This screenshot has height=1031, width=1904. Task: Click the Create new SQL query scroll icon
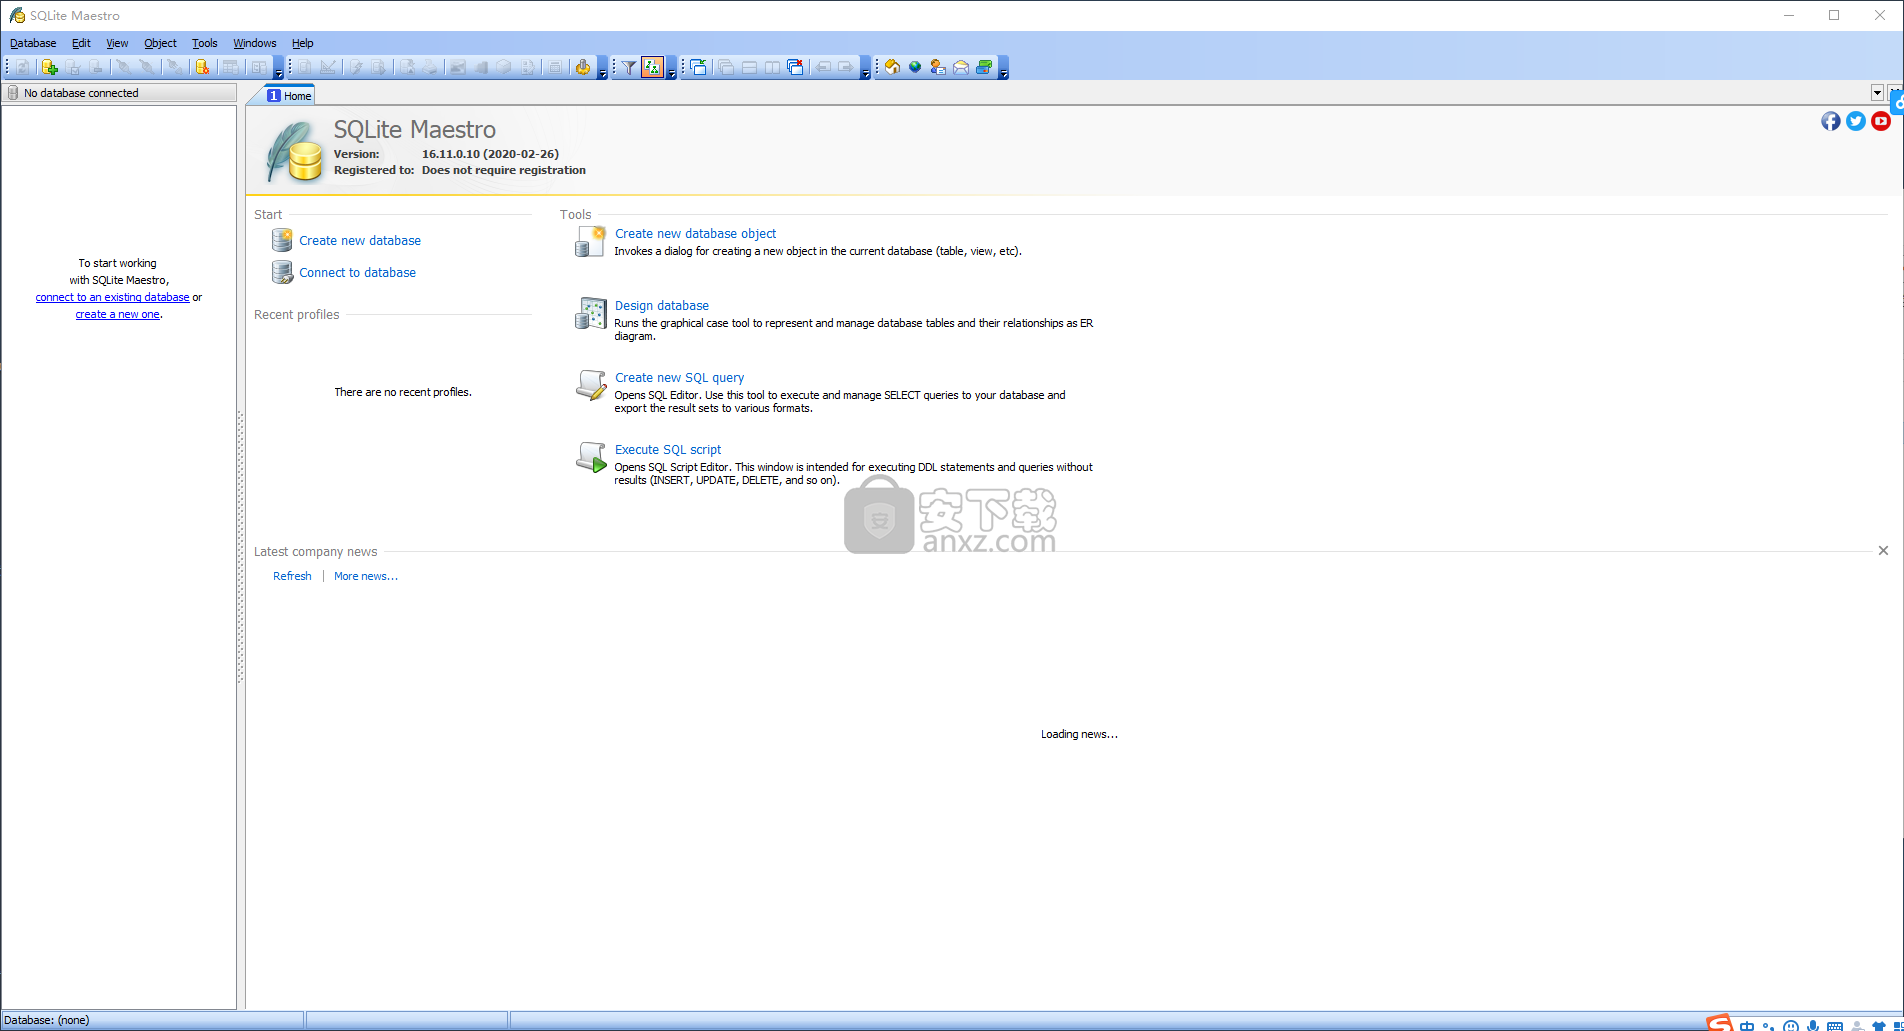590,385
